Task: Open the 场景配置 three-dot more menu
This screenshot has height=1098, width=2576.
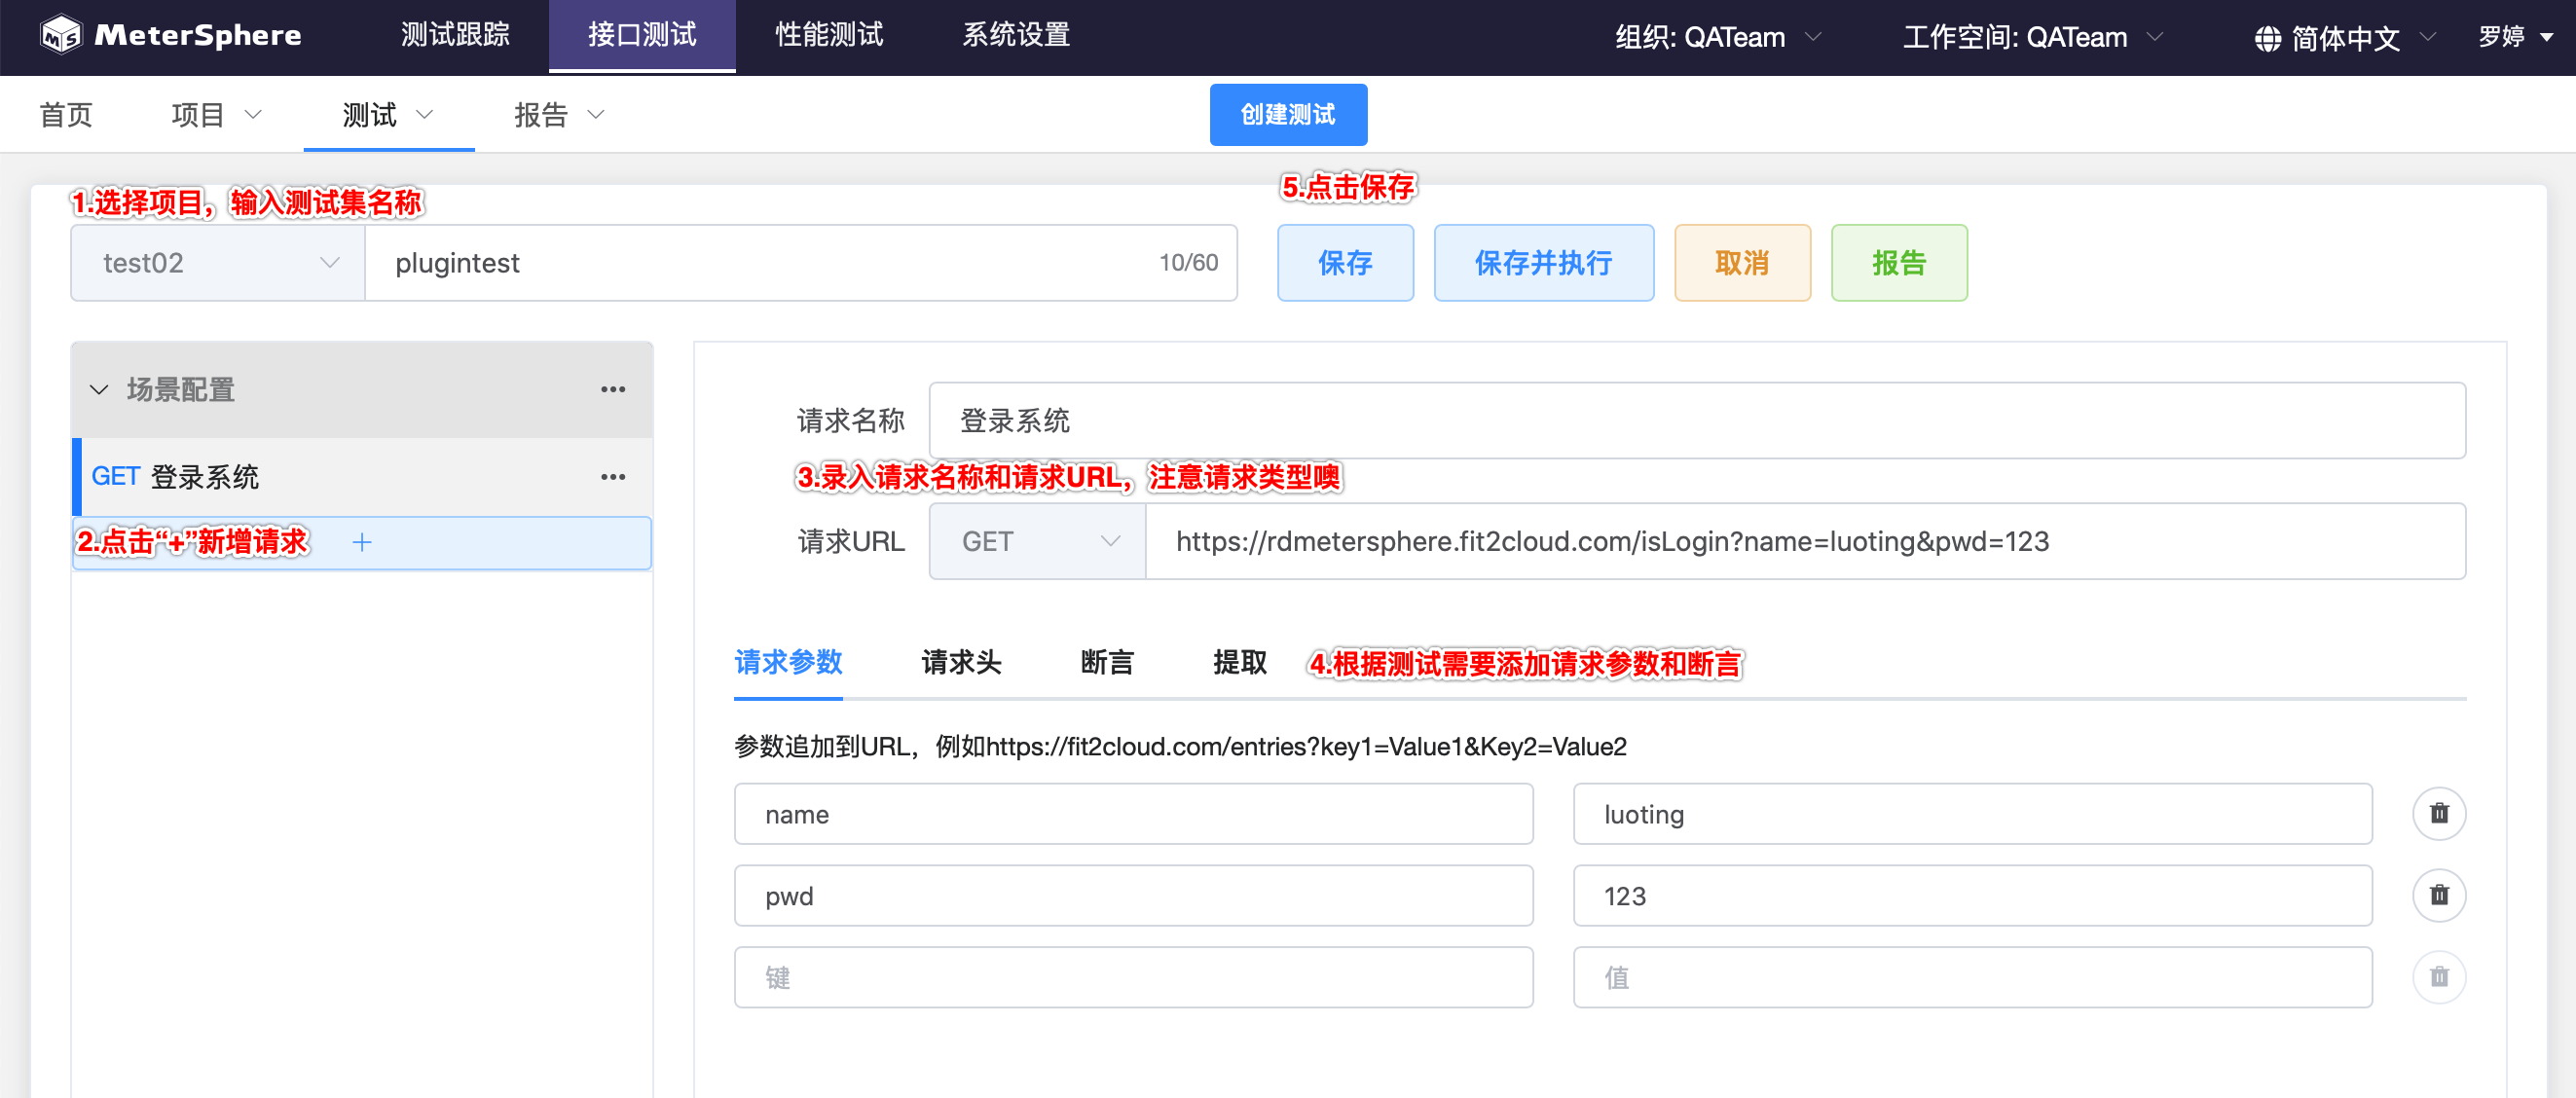Action: pyautogui.click(x=613, y=389)
